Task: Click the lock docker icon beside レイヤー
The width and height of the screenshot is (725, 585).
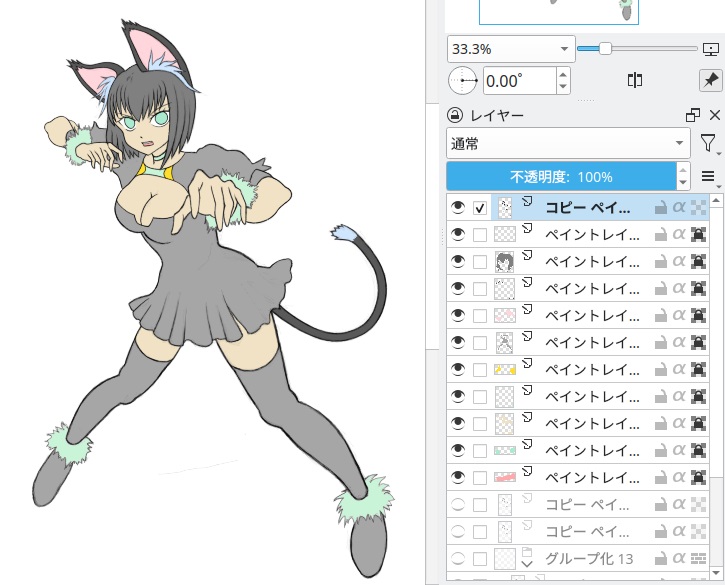Action: pos(455,115)
